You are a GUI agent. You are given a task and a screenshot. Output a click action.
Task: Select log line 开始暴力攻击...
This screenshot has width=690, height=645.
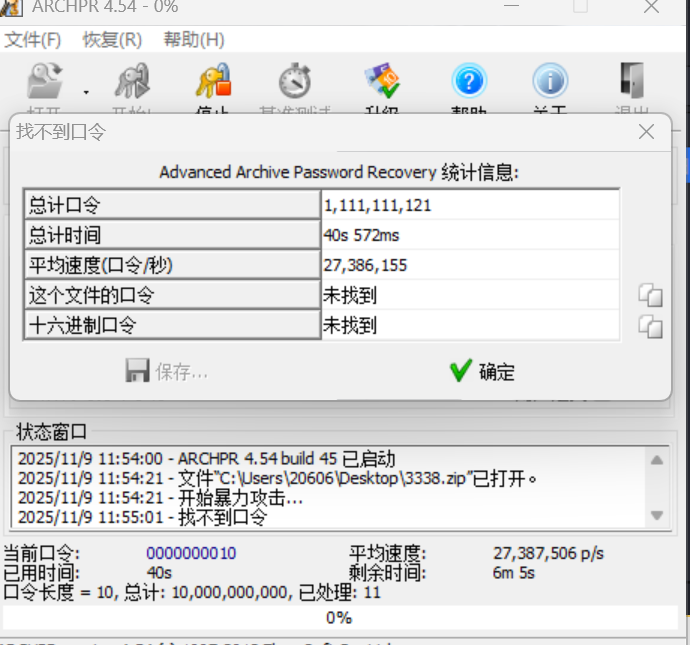click(160, 498)
